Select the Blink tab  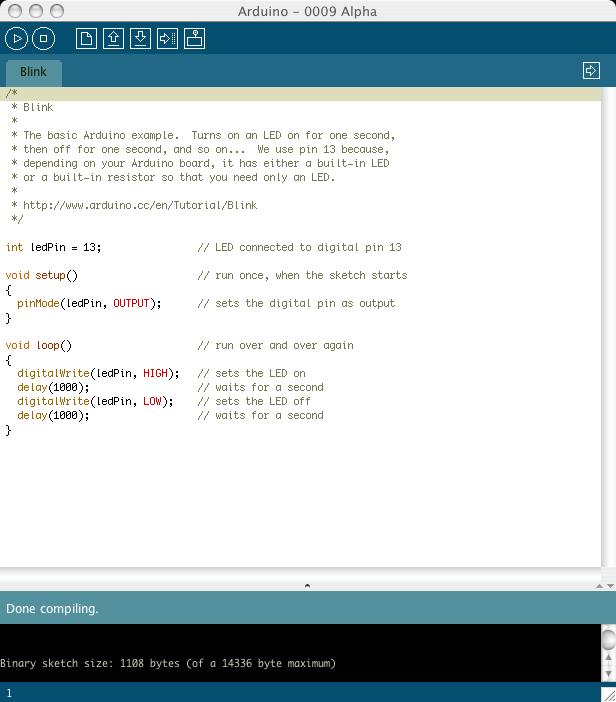pos(33,72)
